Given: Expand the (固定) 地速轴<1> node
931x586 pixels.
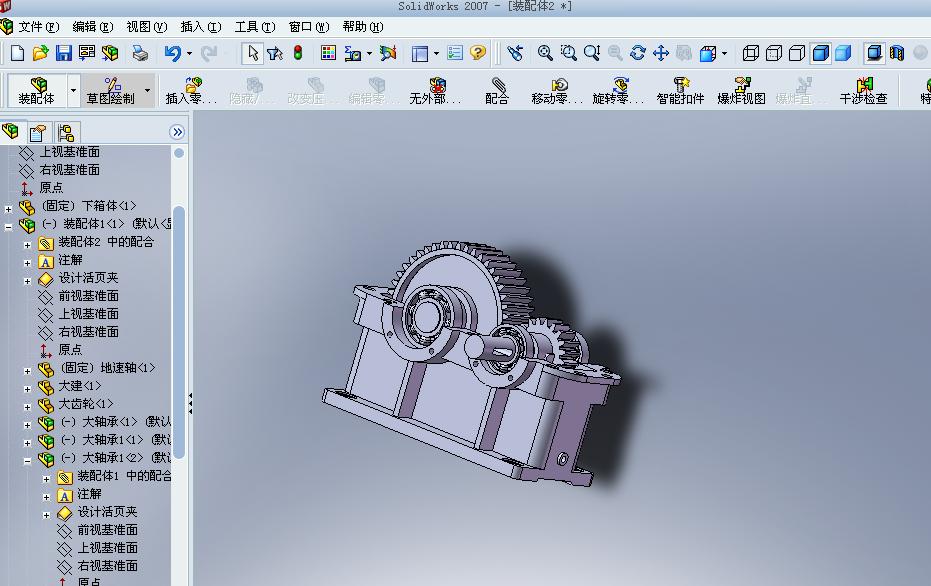Looking at the screenshot, I should 27,371.
